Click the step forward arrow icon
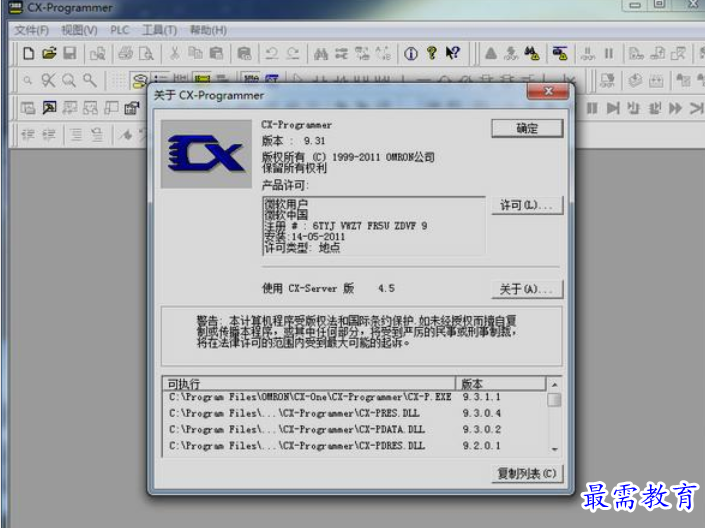The height and width of the screenshot is (528, 705). (x=613, y=108)
